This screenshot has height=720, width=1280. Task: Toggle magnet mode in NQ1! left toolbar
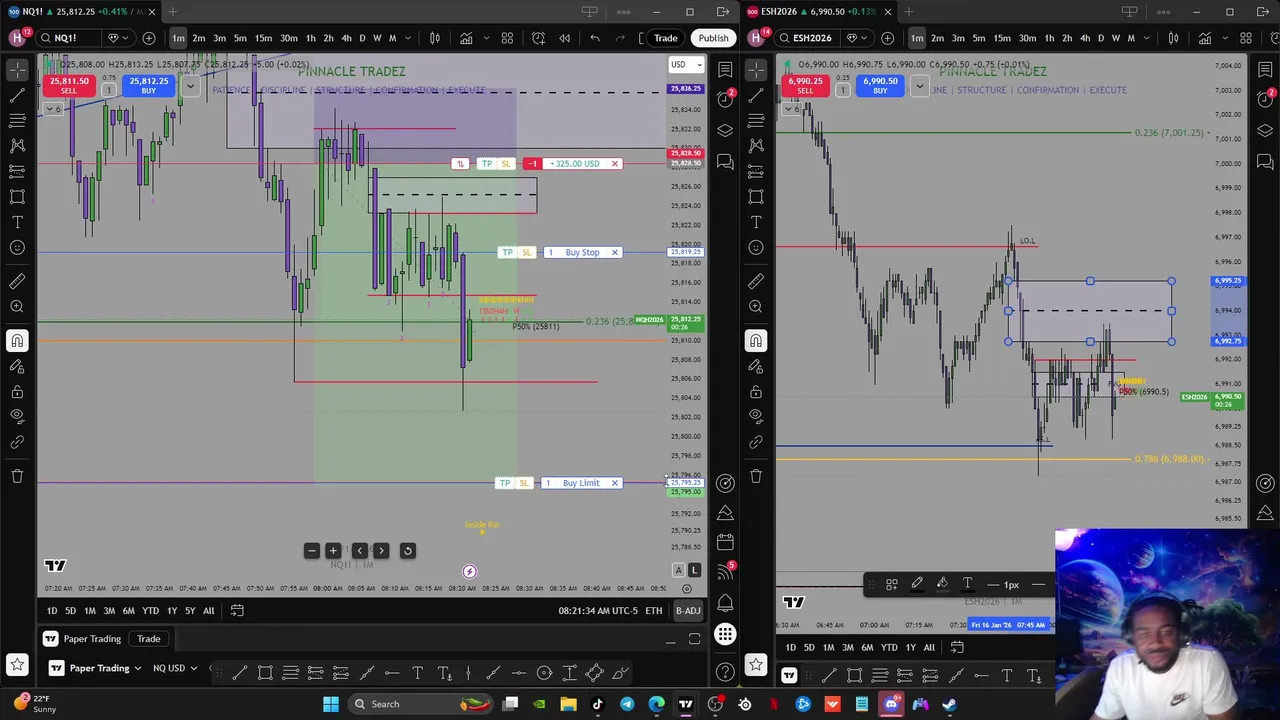pos(17,341)
